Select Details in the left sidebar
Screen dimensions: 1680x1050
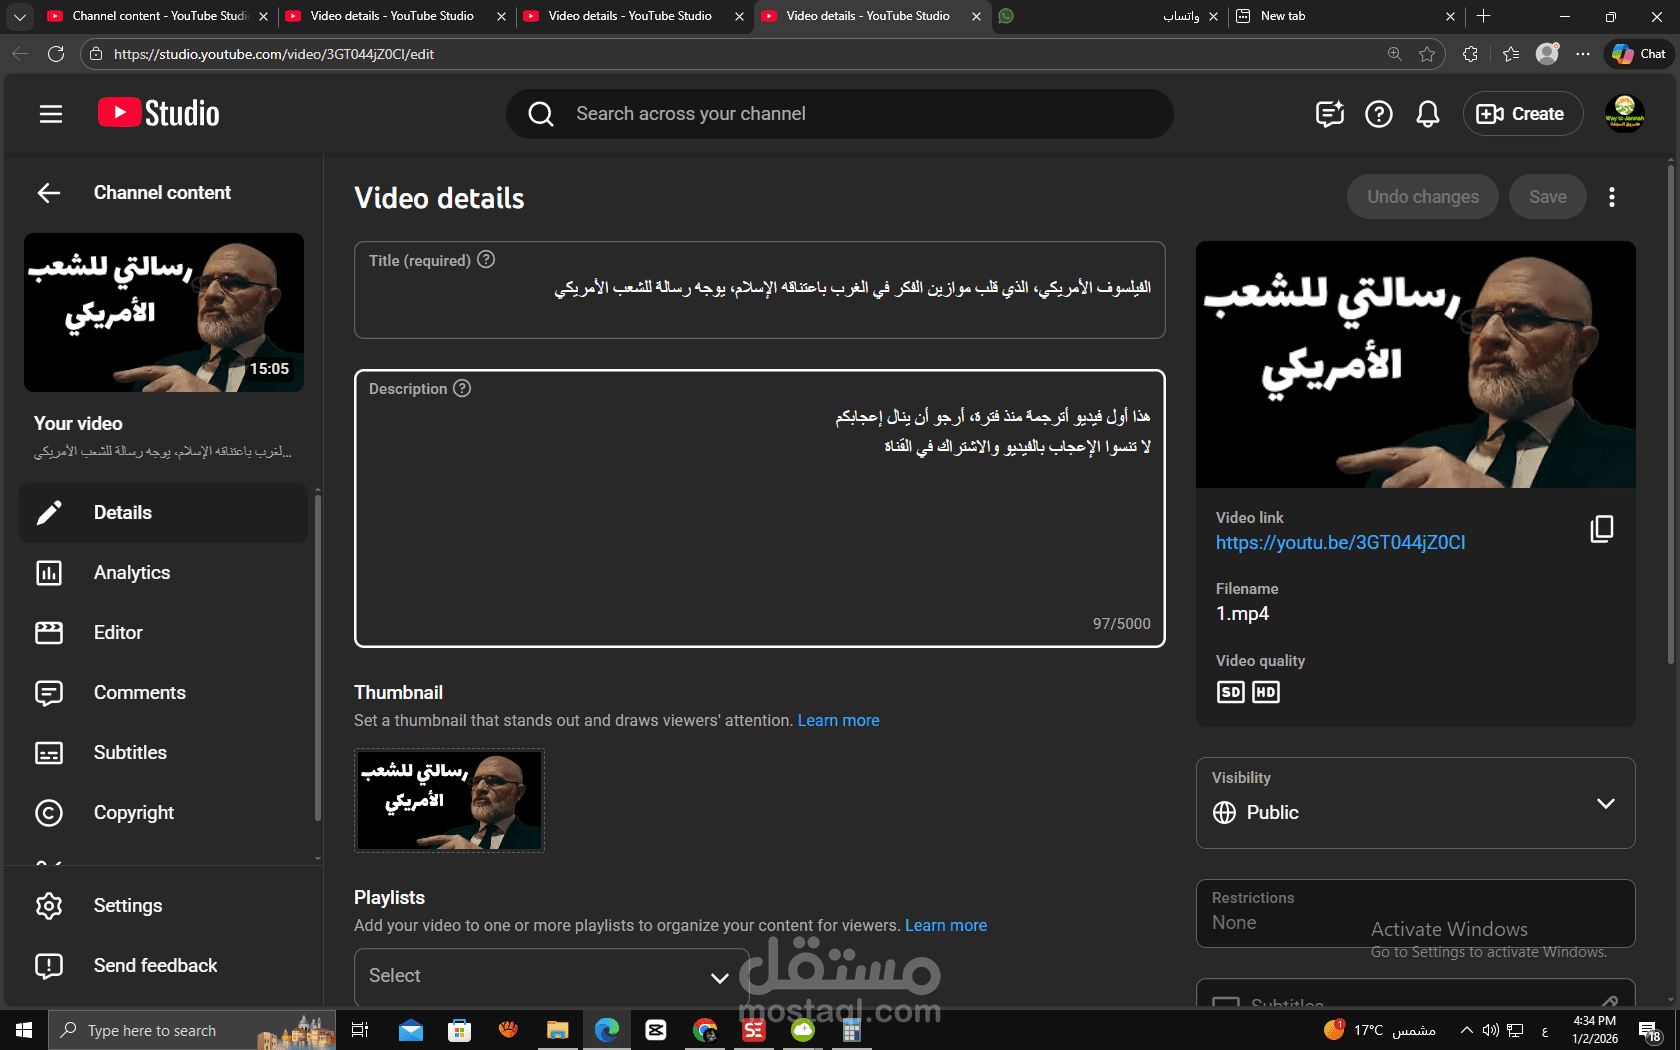tap(122, 512)
